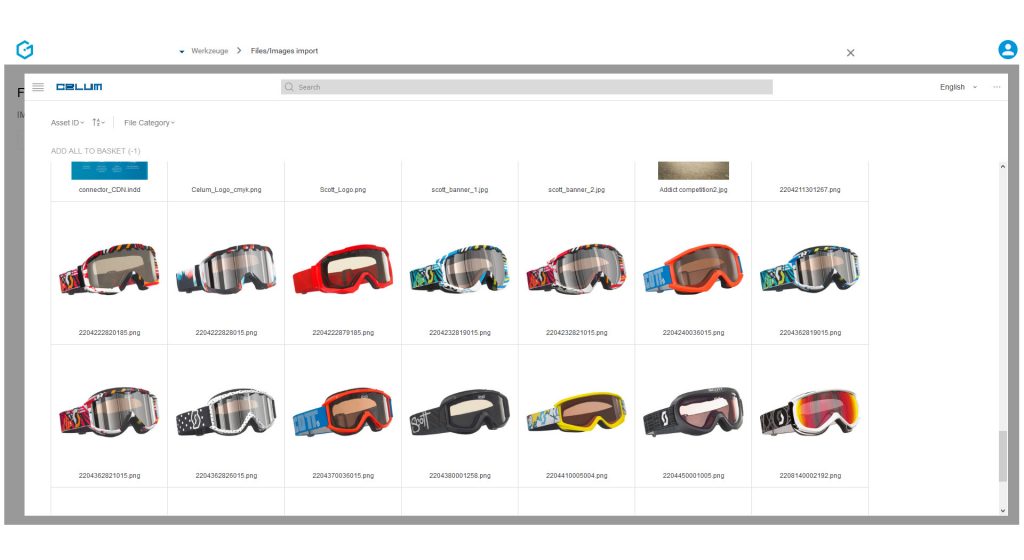Select the 2204222879185.png red goggle thumbnail
1024x560 pixels.
342,270
